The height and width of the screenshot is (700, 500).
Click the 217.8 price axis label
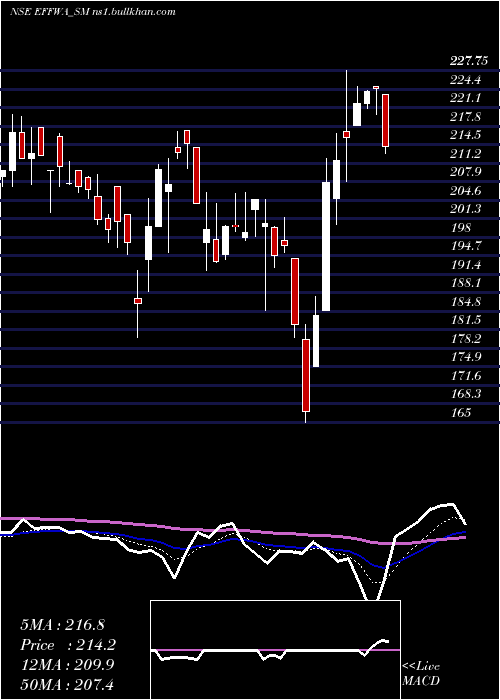466,117
